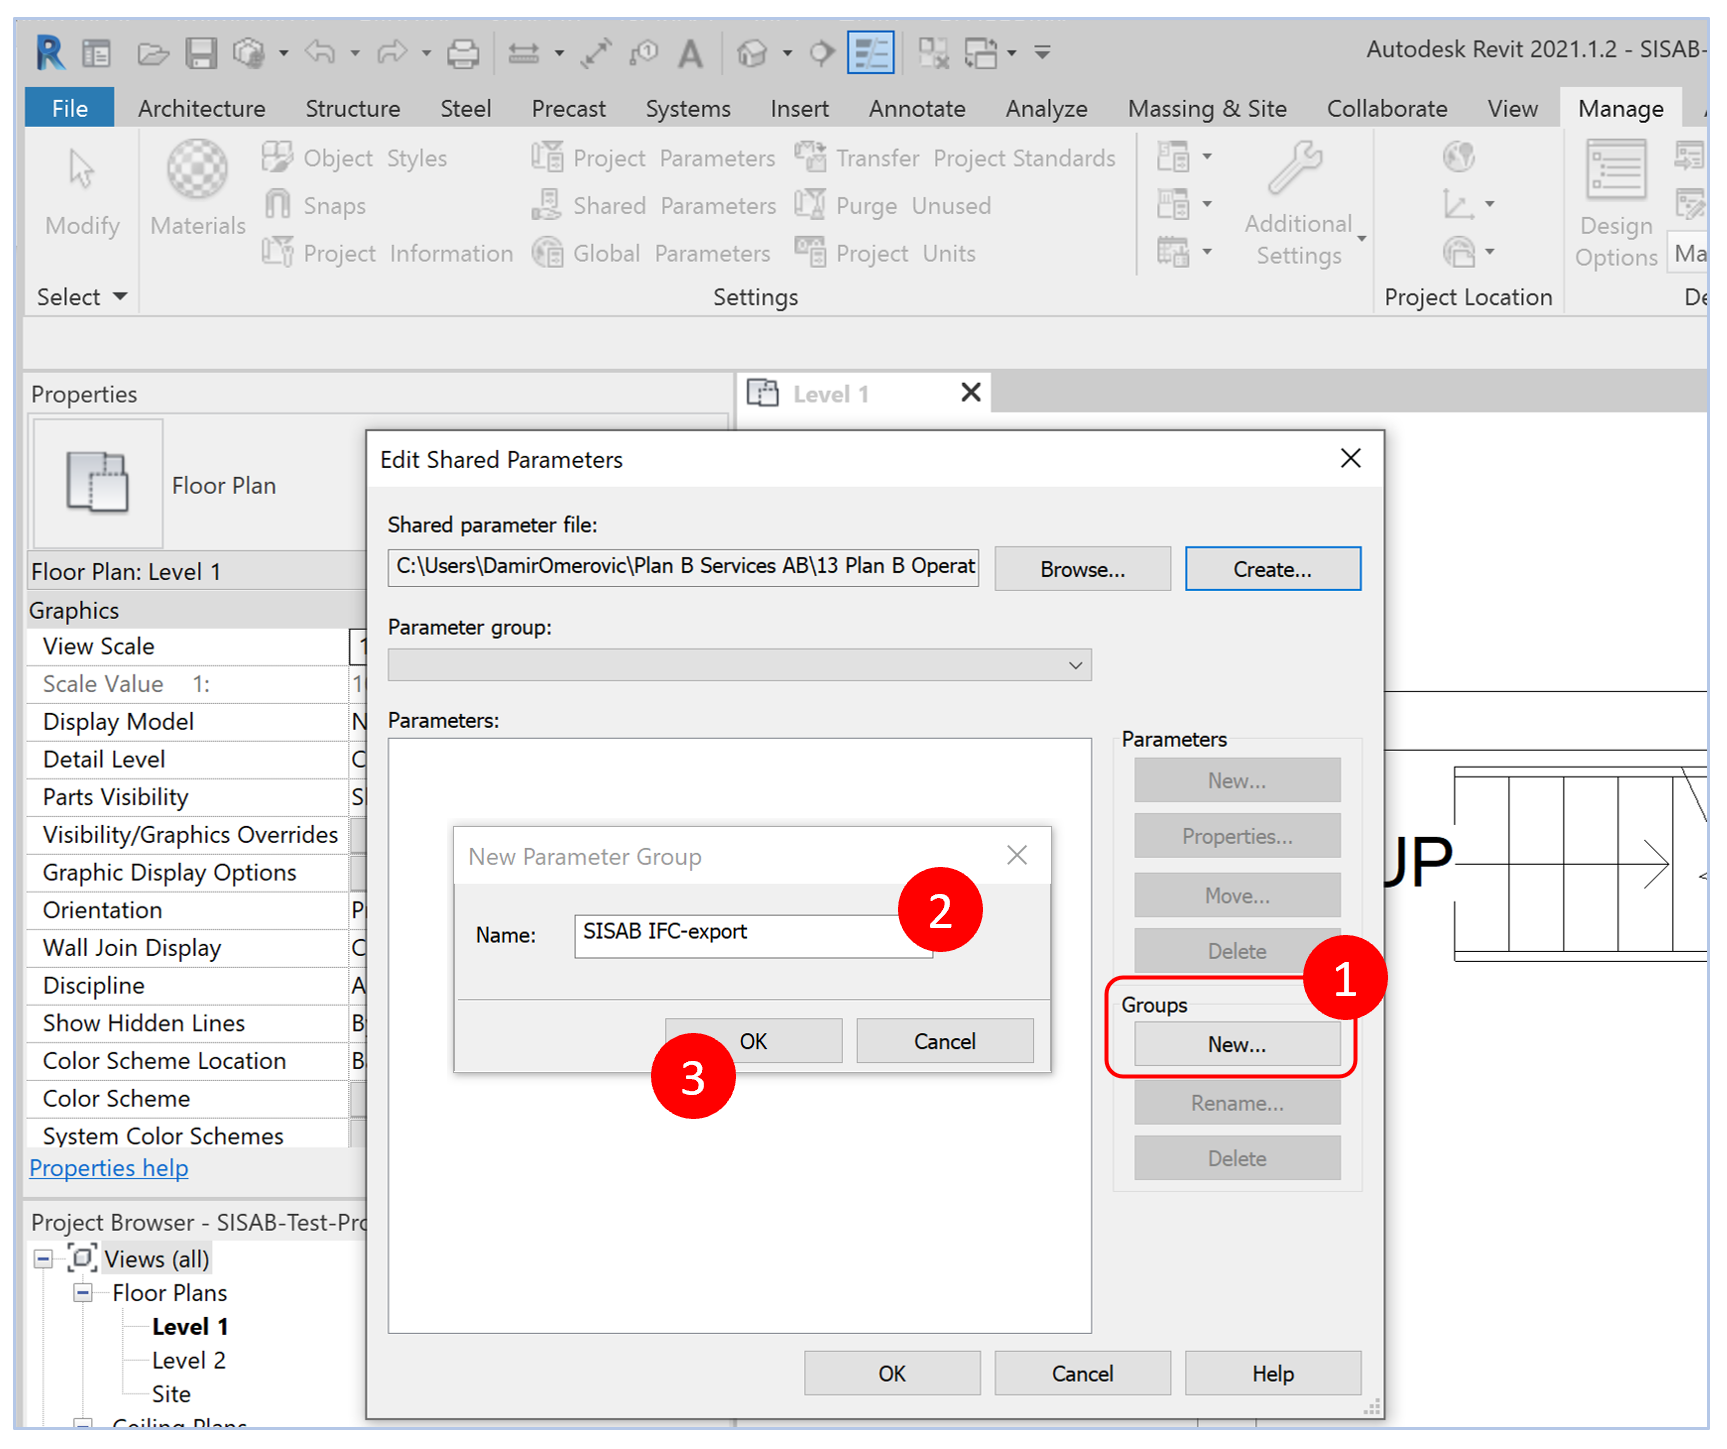This screenshot has width=1727, height=1449.
Task: Click the Revit application logo
Action: pos(49,52)
